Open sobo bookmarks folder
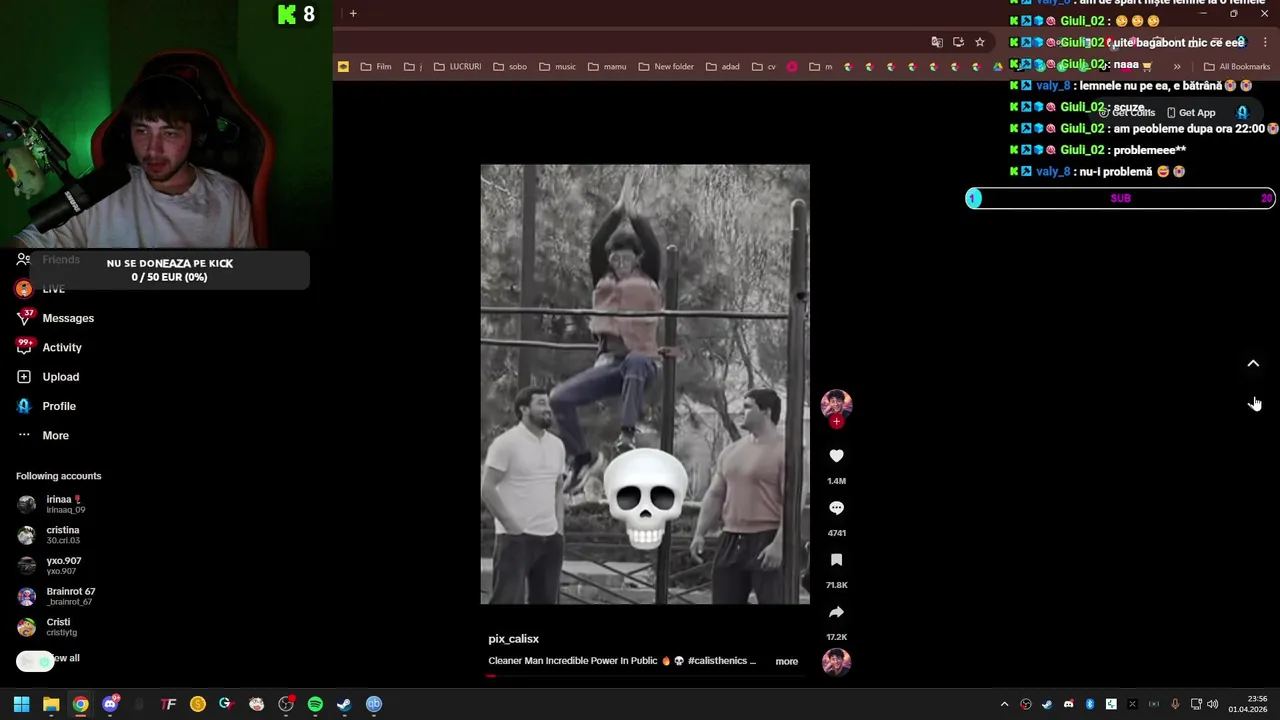 point(510,67)
